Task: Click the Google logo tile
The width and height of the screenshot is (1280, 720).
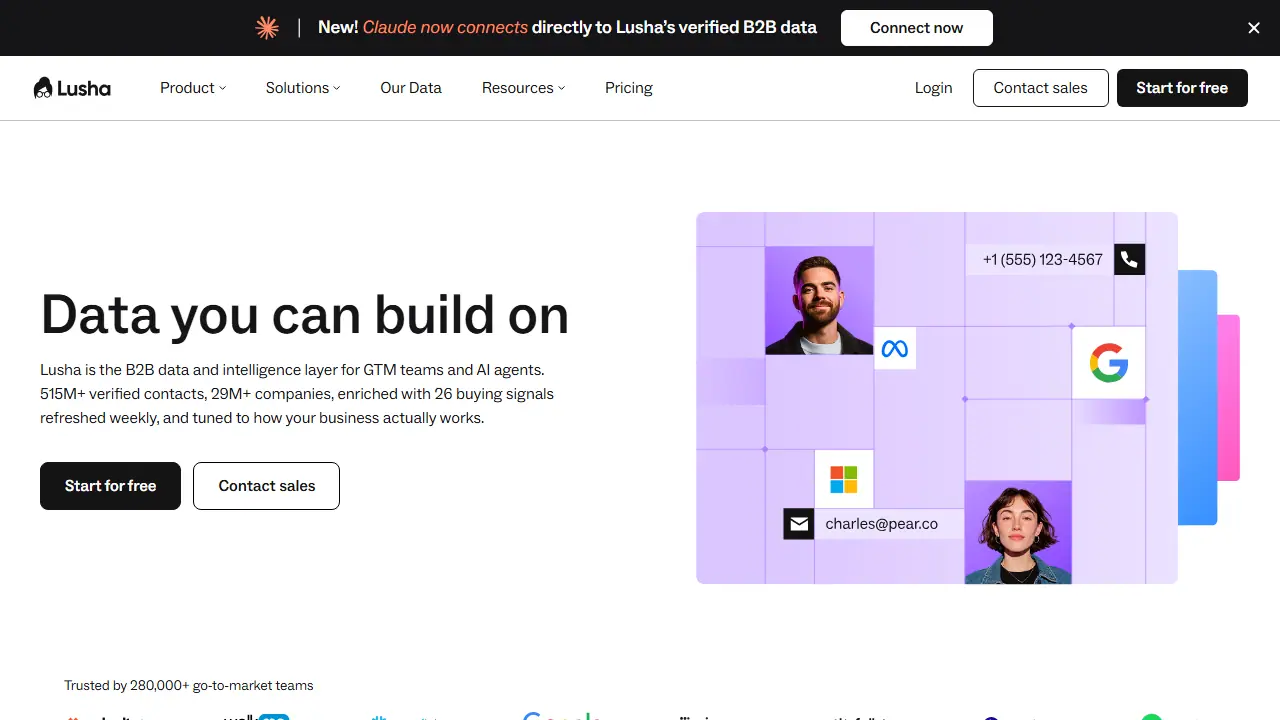Action: click(x=1108, y=362)
